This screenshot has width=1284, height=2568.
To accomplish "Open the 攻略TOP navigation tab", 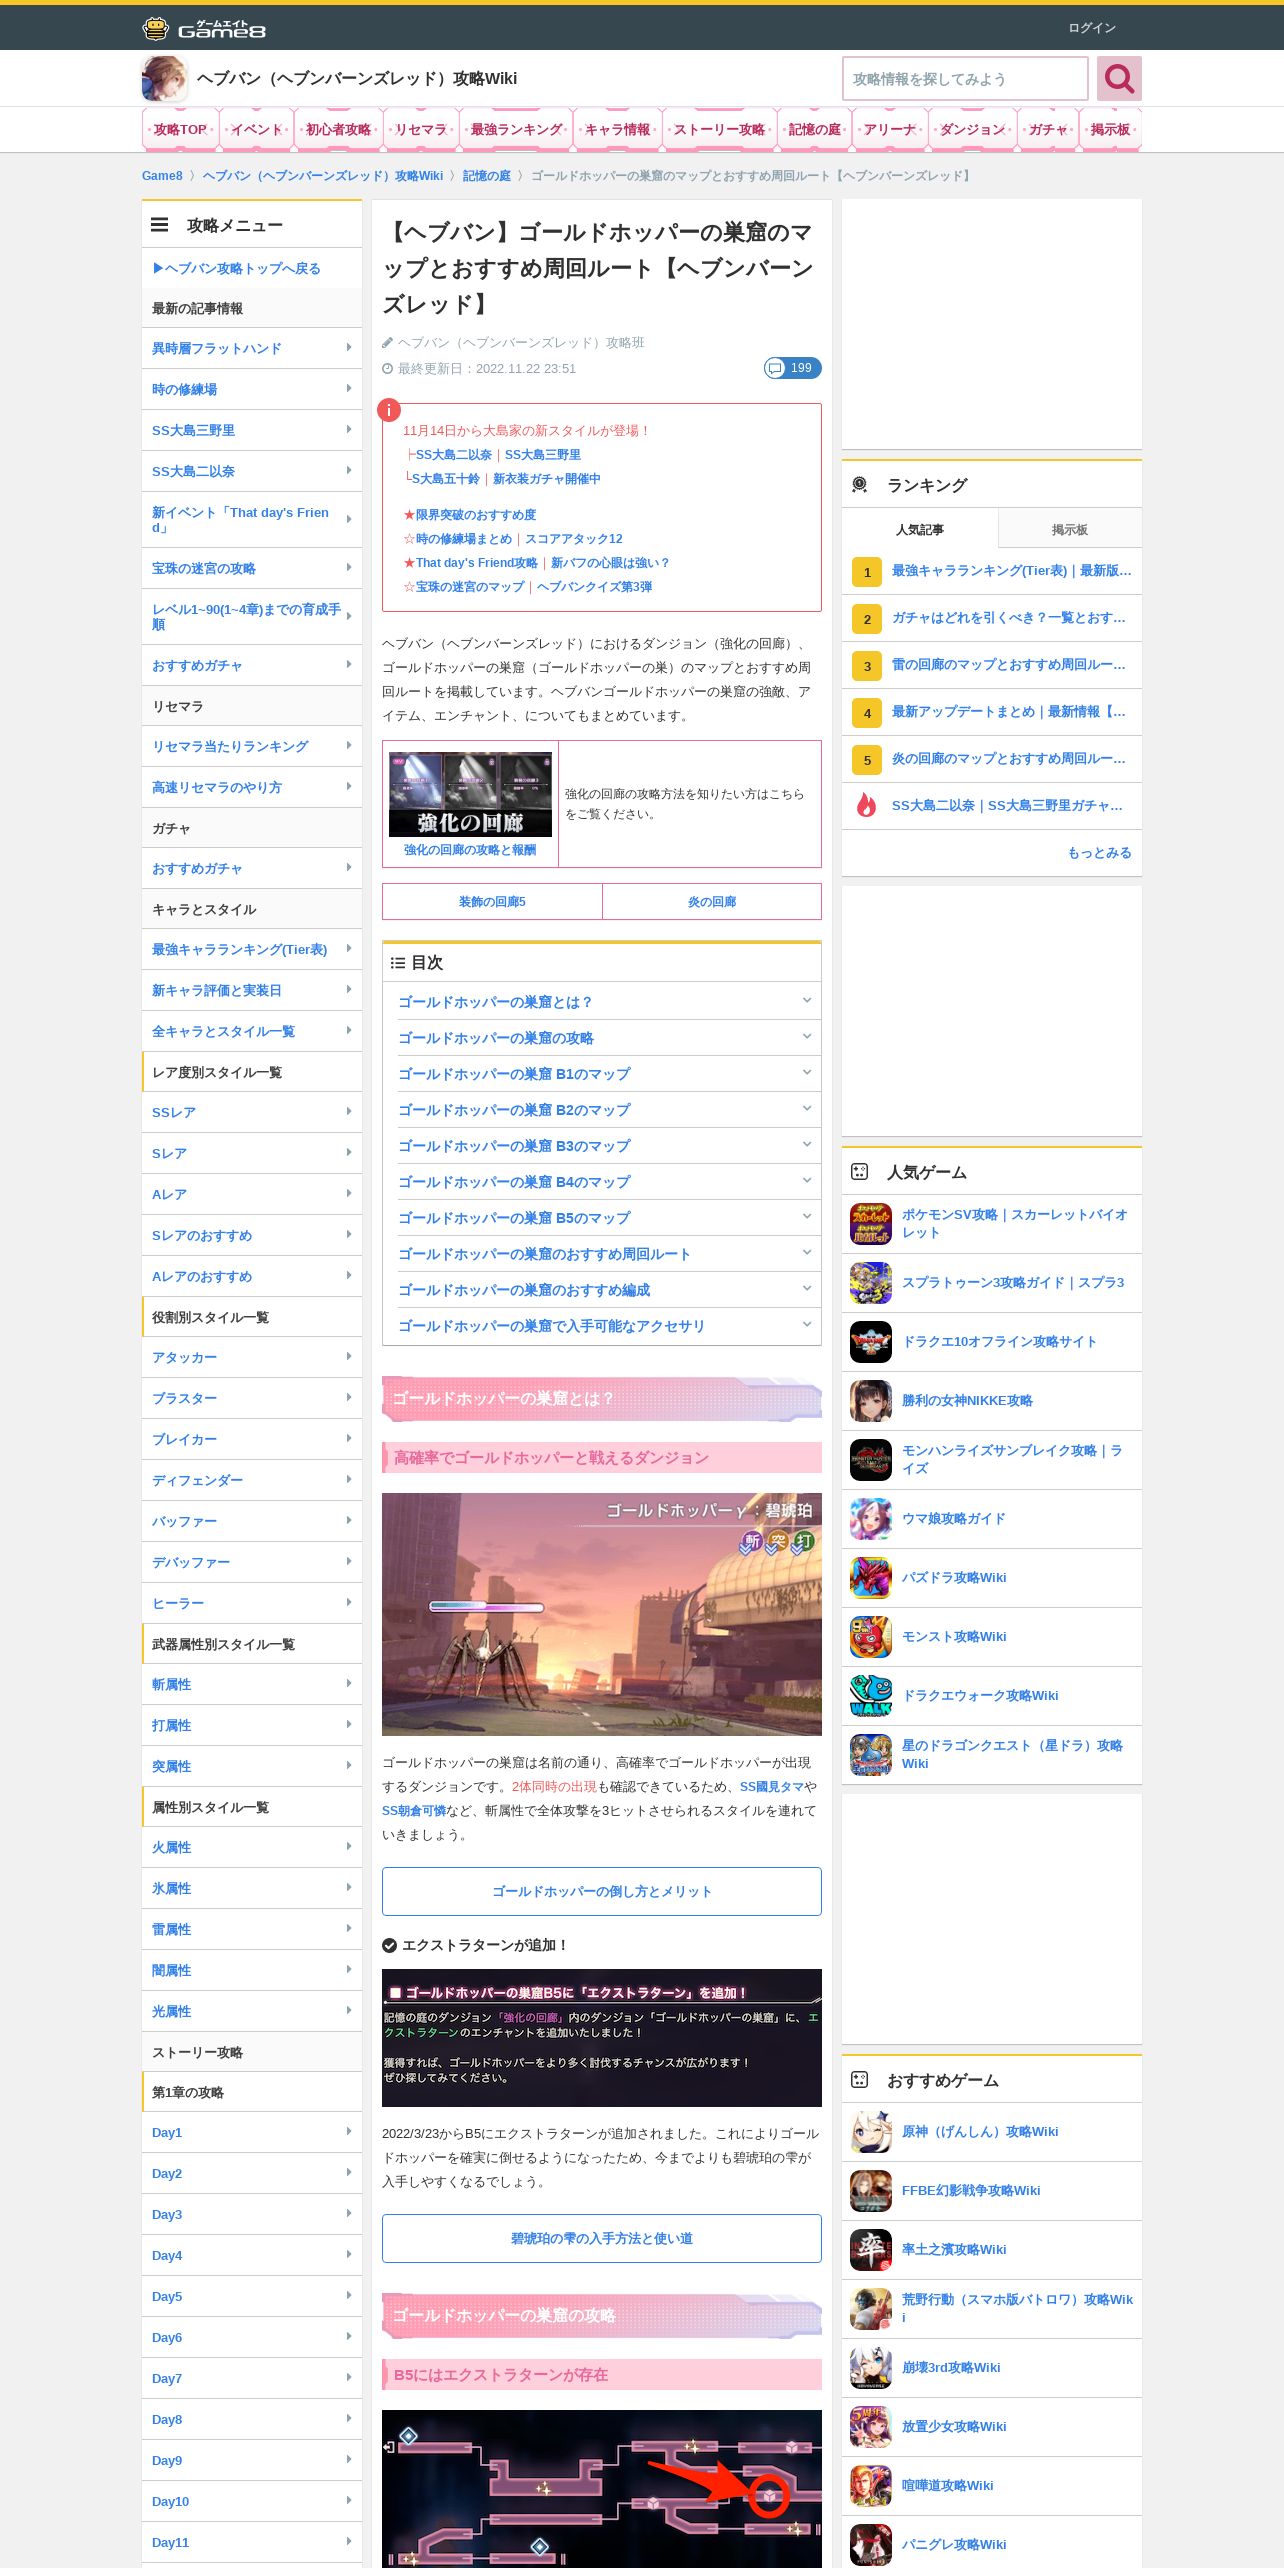I will (x=180, y=129).
